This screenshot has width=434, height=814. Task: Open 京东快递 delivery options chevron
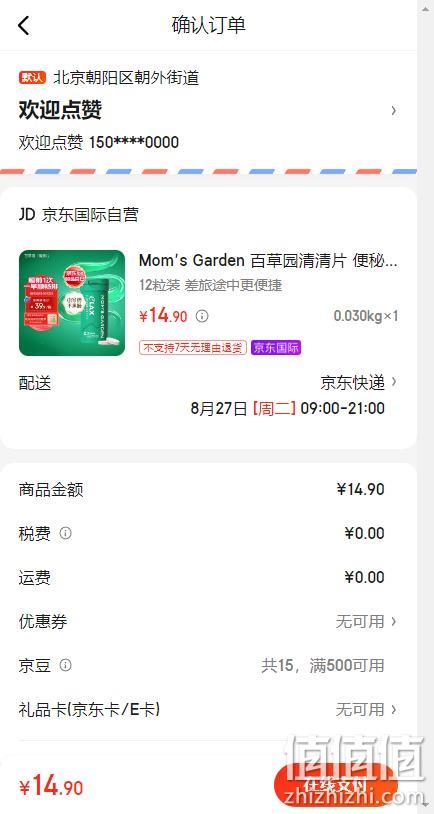394,382
